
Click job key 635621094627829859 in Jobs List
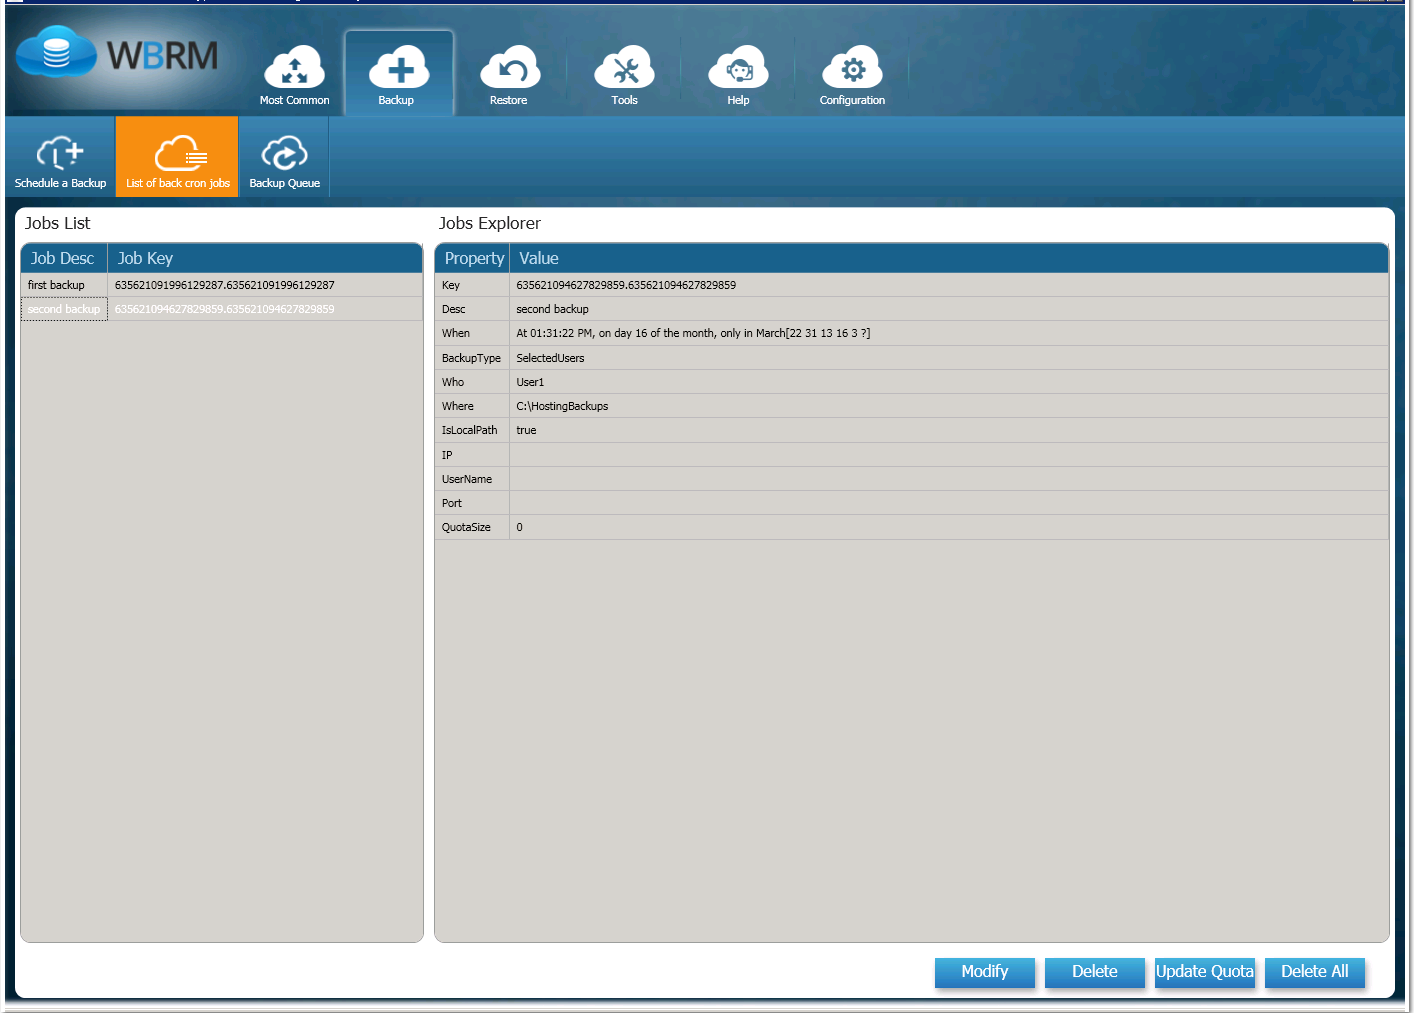coord(225,309)
